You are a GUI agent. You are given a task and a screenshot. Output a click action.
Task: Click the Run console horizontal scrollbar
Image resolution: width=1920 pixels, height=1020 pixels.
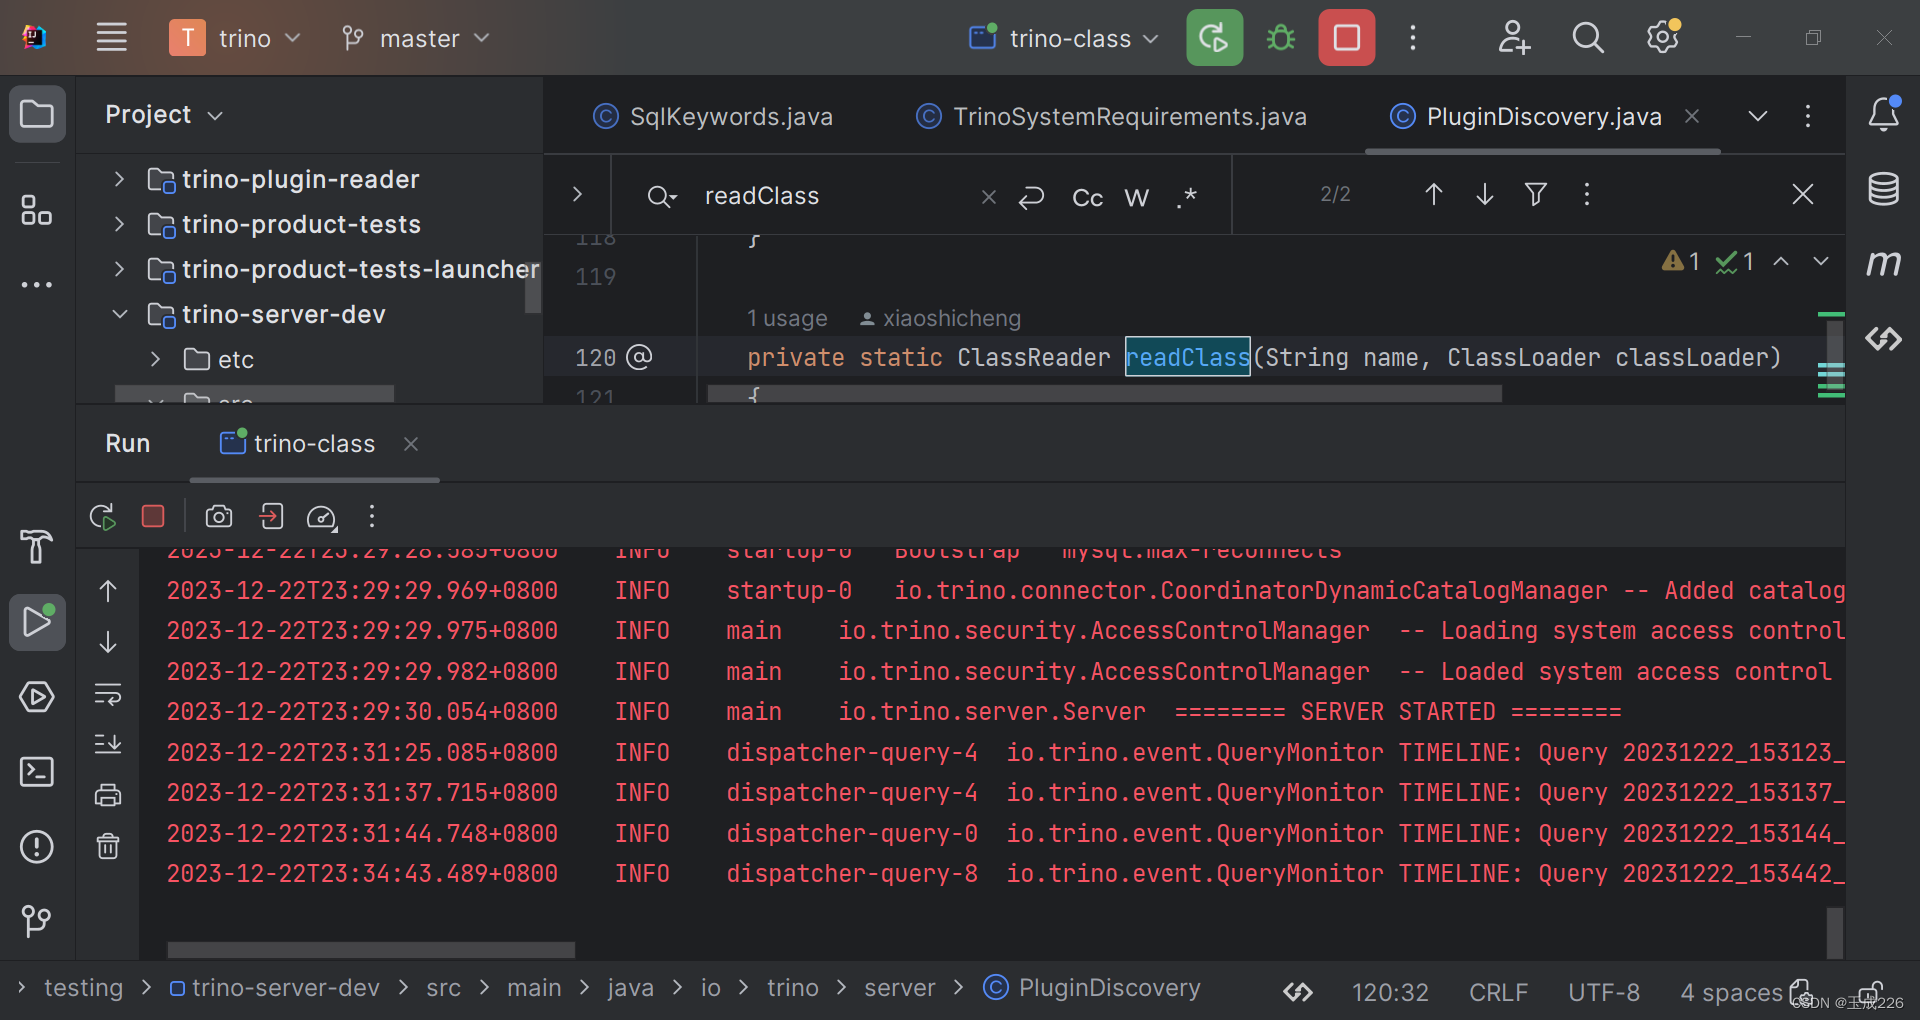(371, 949)
